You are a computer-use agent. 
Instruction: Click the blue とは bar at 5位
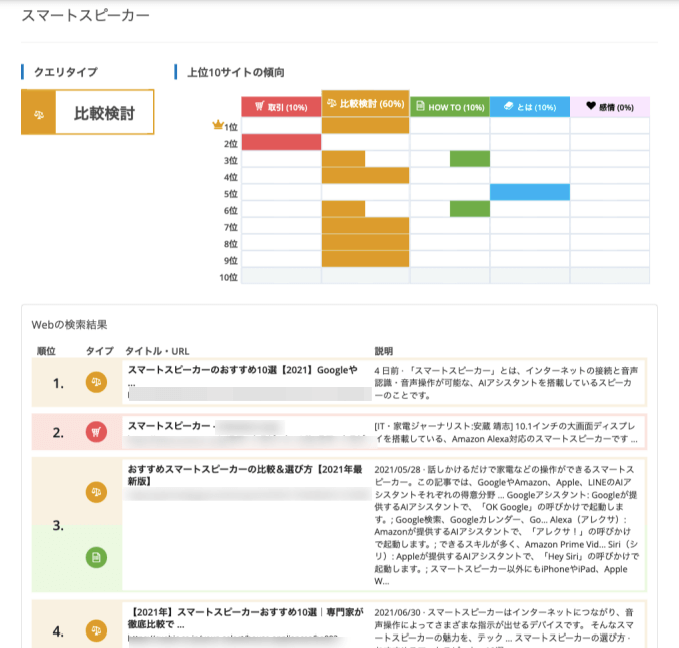click(x=530, y=192)
